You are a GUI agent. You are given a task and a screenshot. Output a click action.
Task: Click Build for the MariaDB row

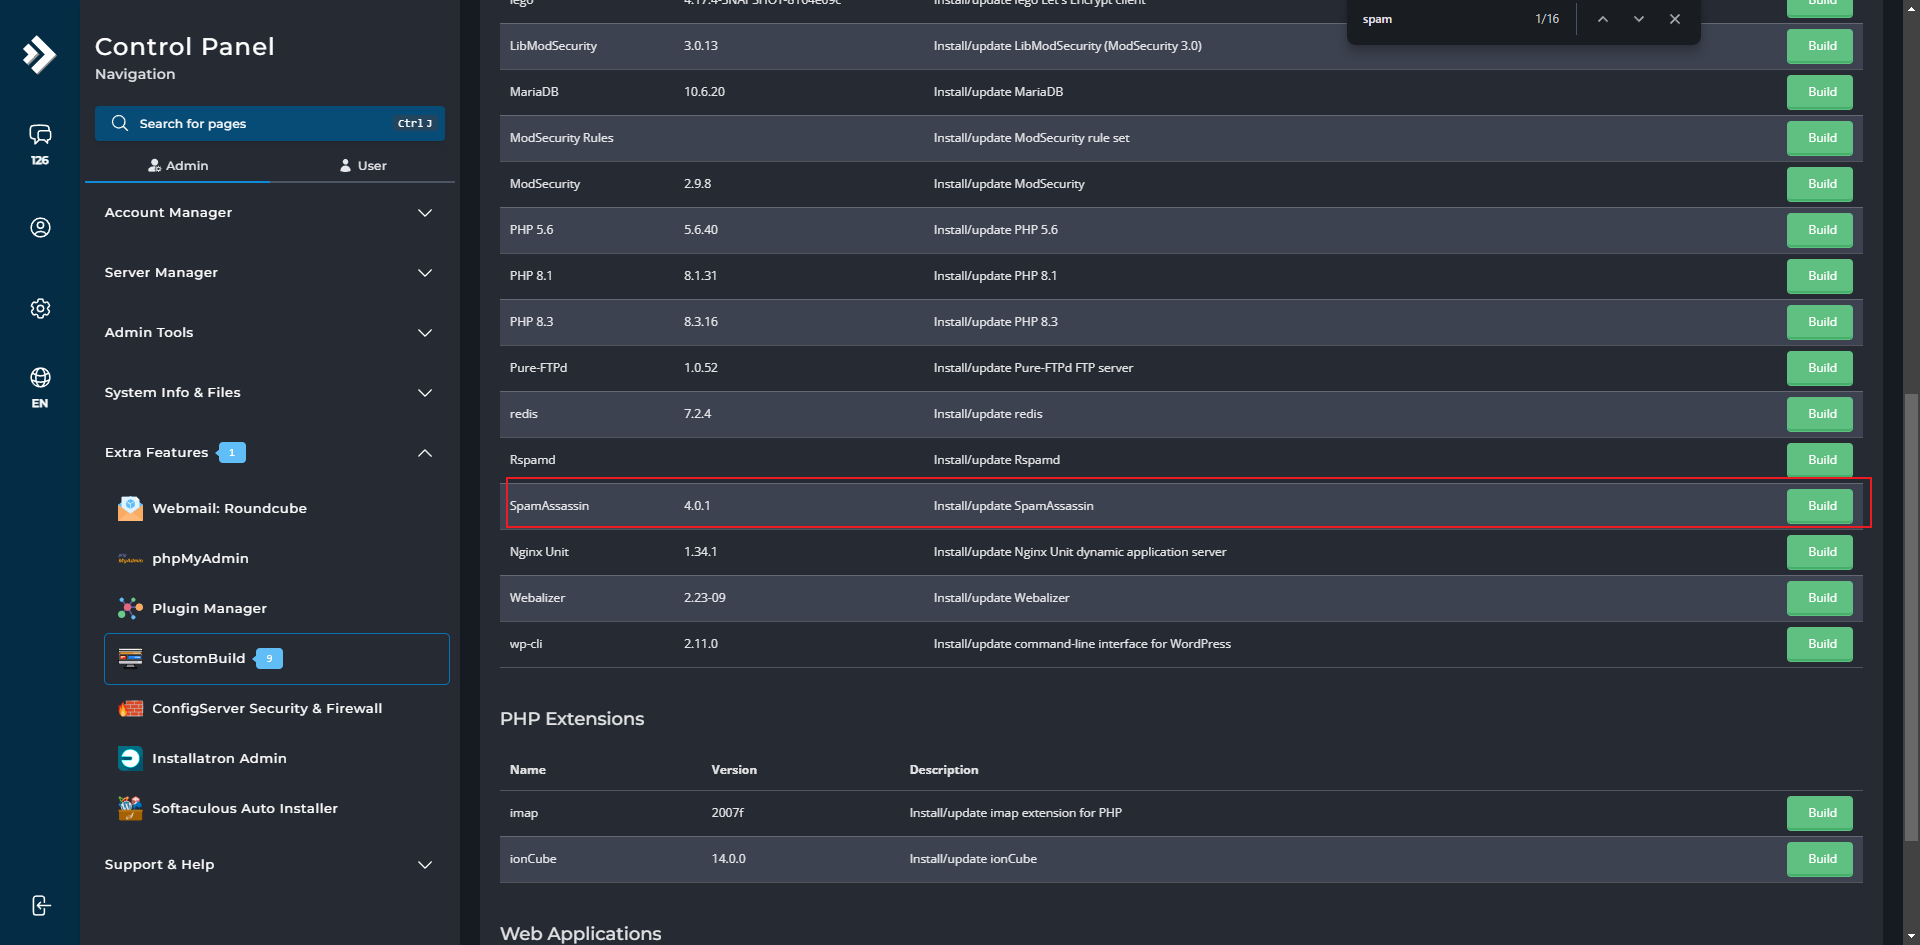1820,92
